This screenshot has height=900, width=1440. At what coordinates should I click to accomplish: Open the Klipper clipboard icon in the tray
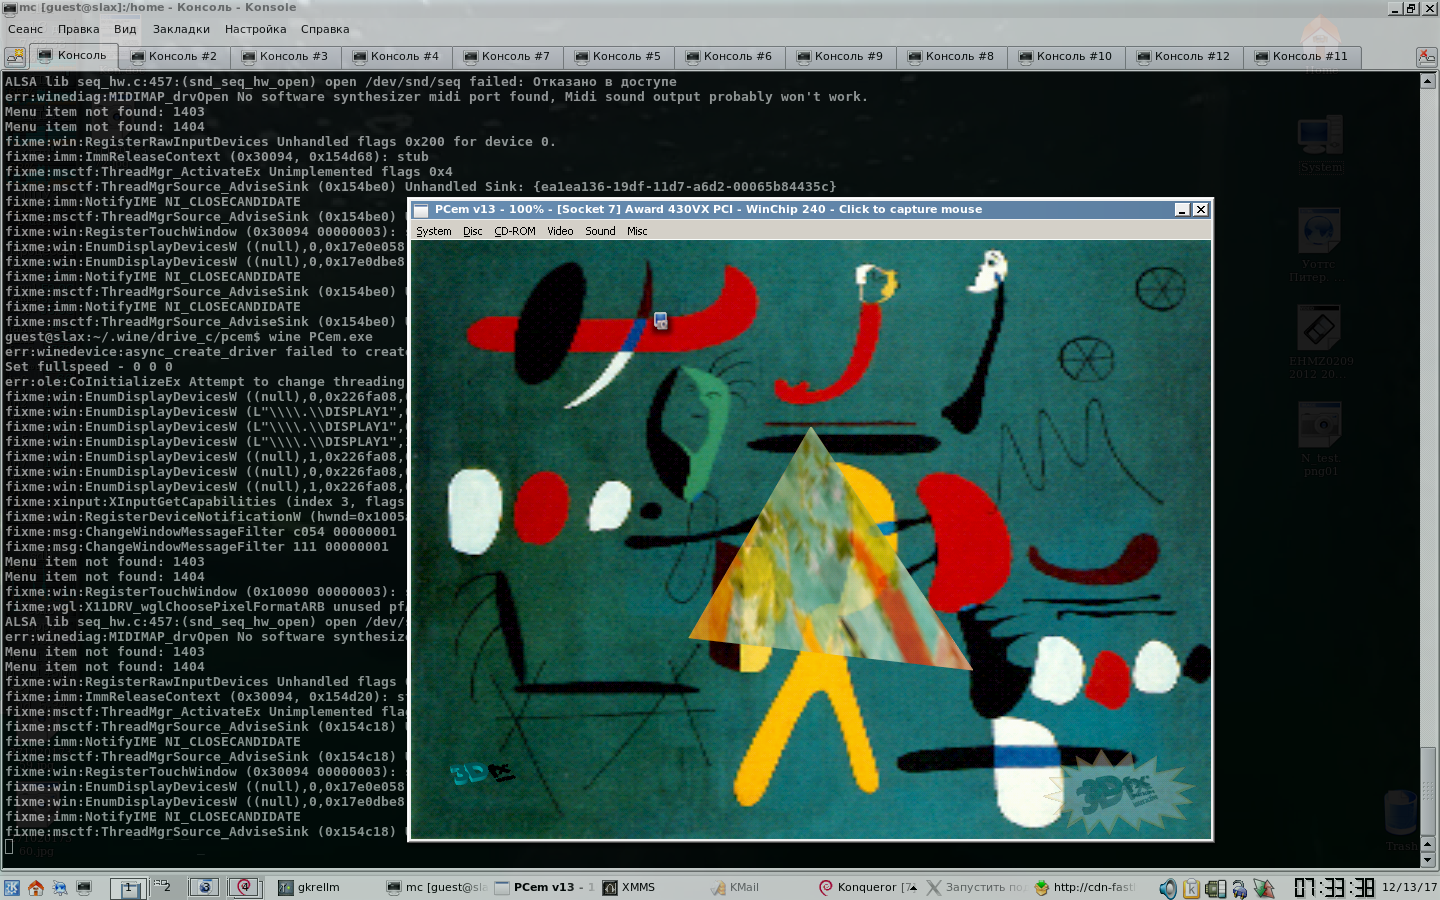(x=1192, y=888)
